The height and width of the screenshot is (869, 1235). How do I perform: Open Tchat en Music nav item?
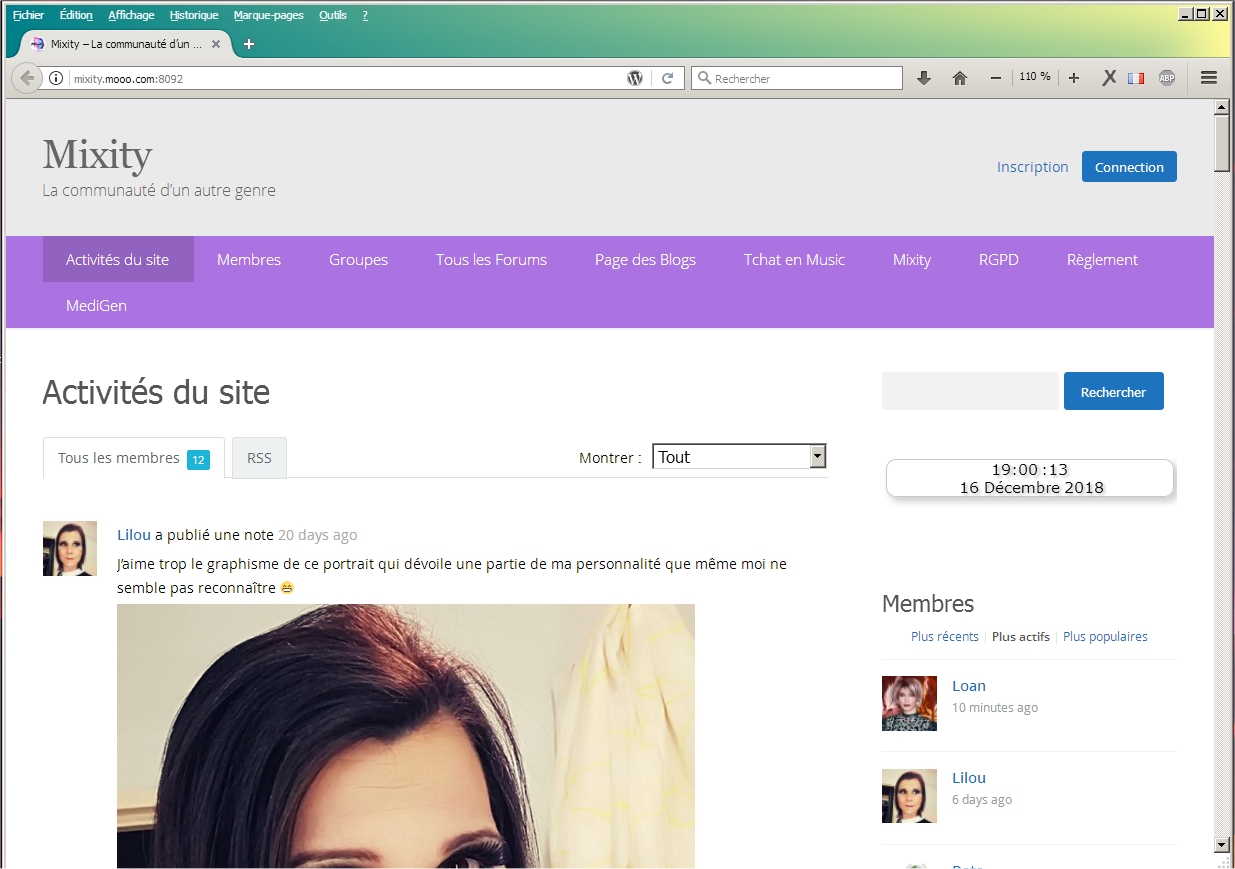point(794,259)
